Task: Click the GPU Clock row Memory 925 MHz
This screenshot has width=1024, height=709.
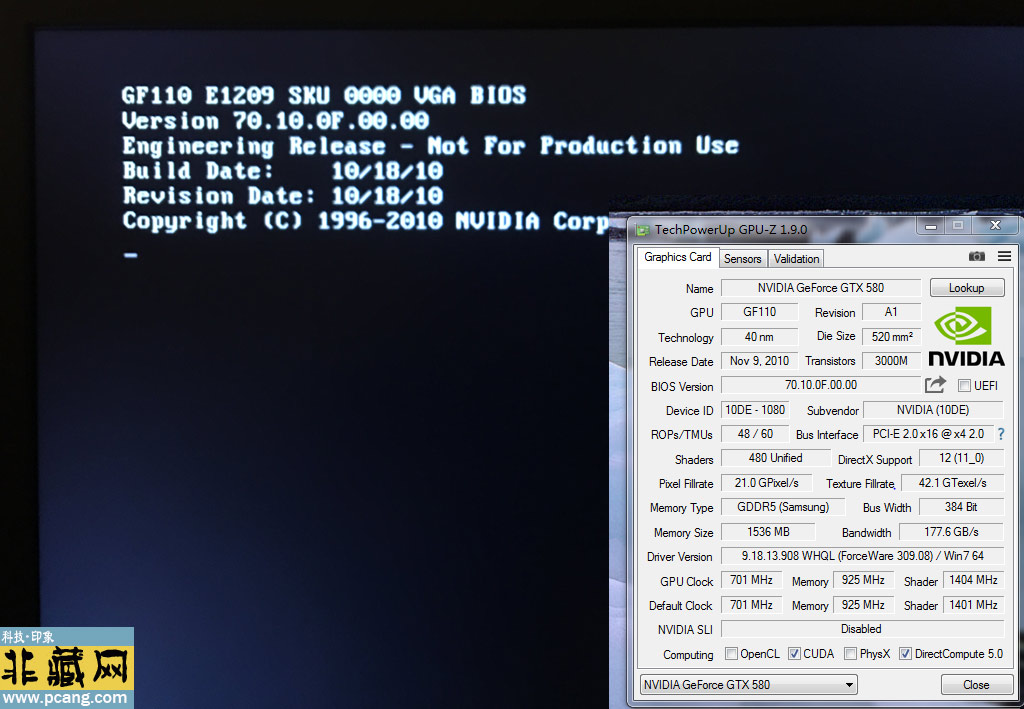Action: coord(863,580)
